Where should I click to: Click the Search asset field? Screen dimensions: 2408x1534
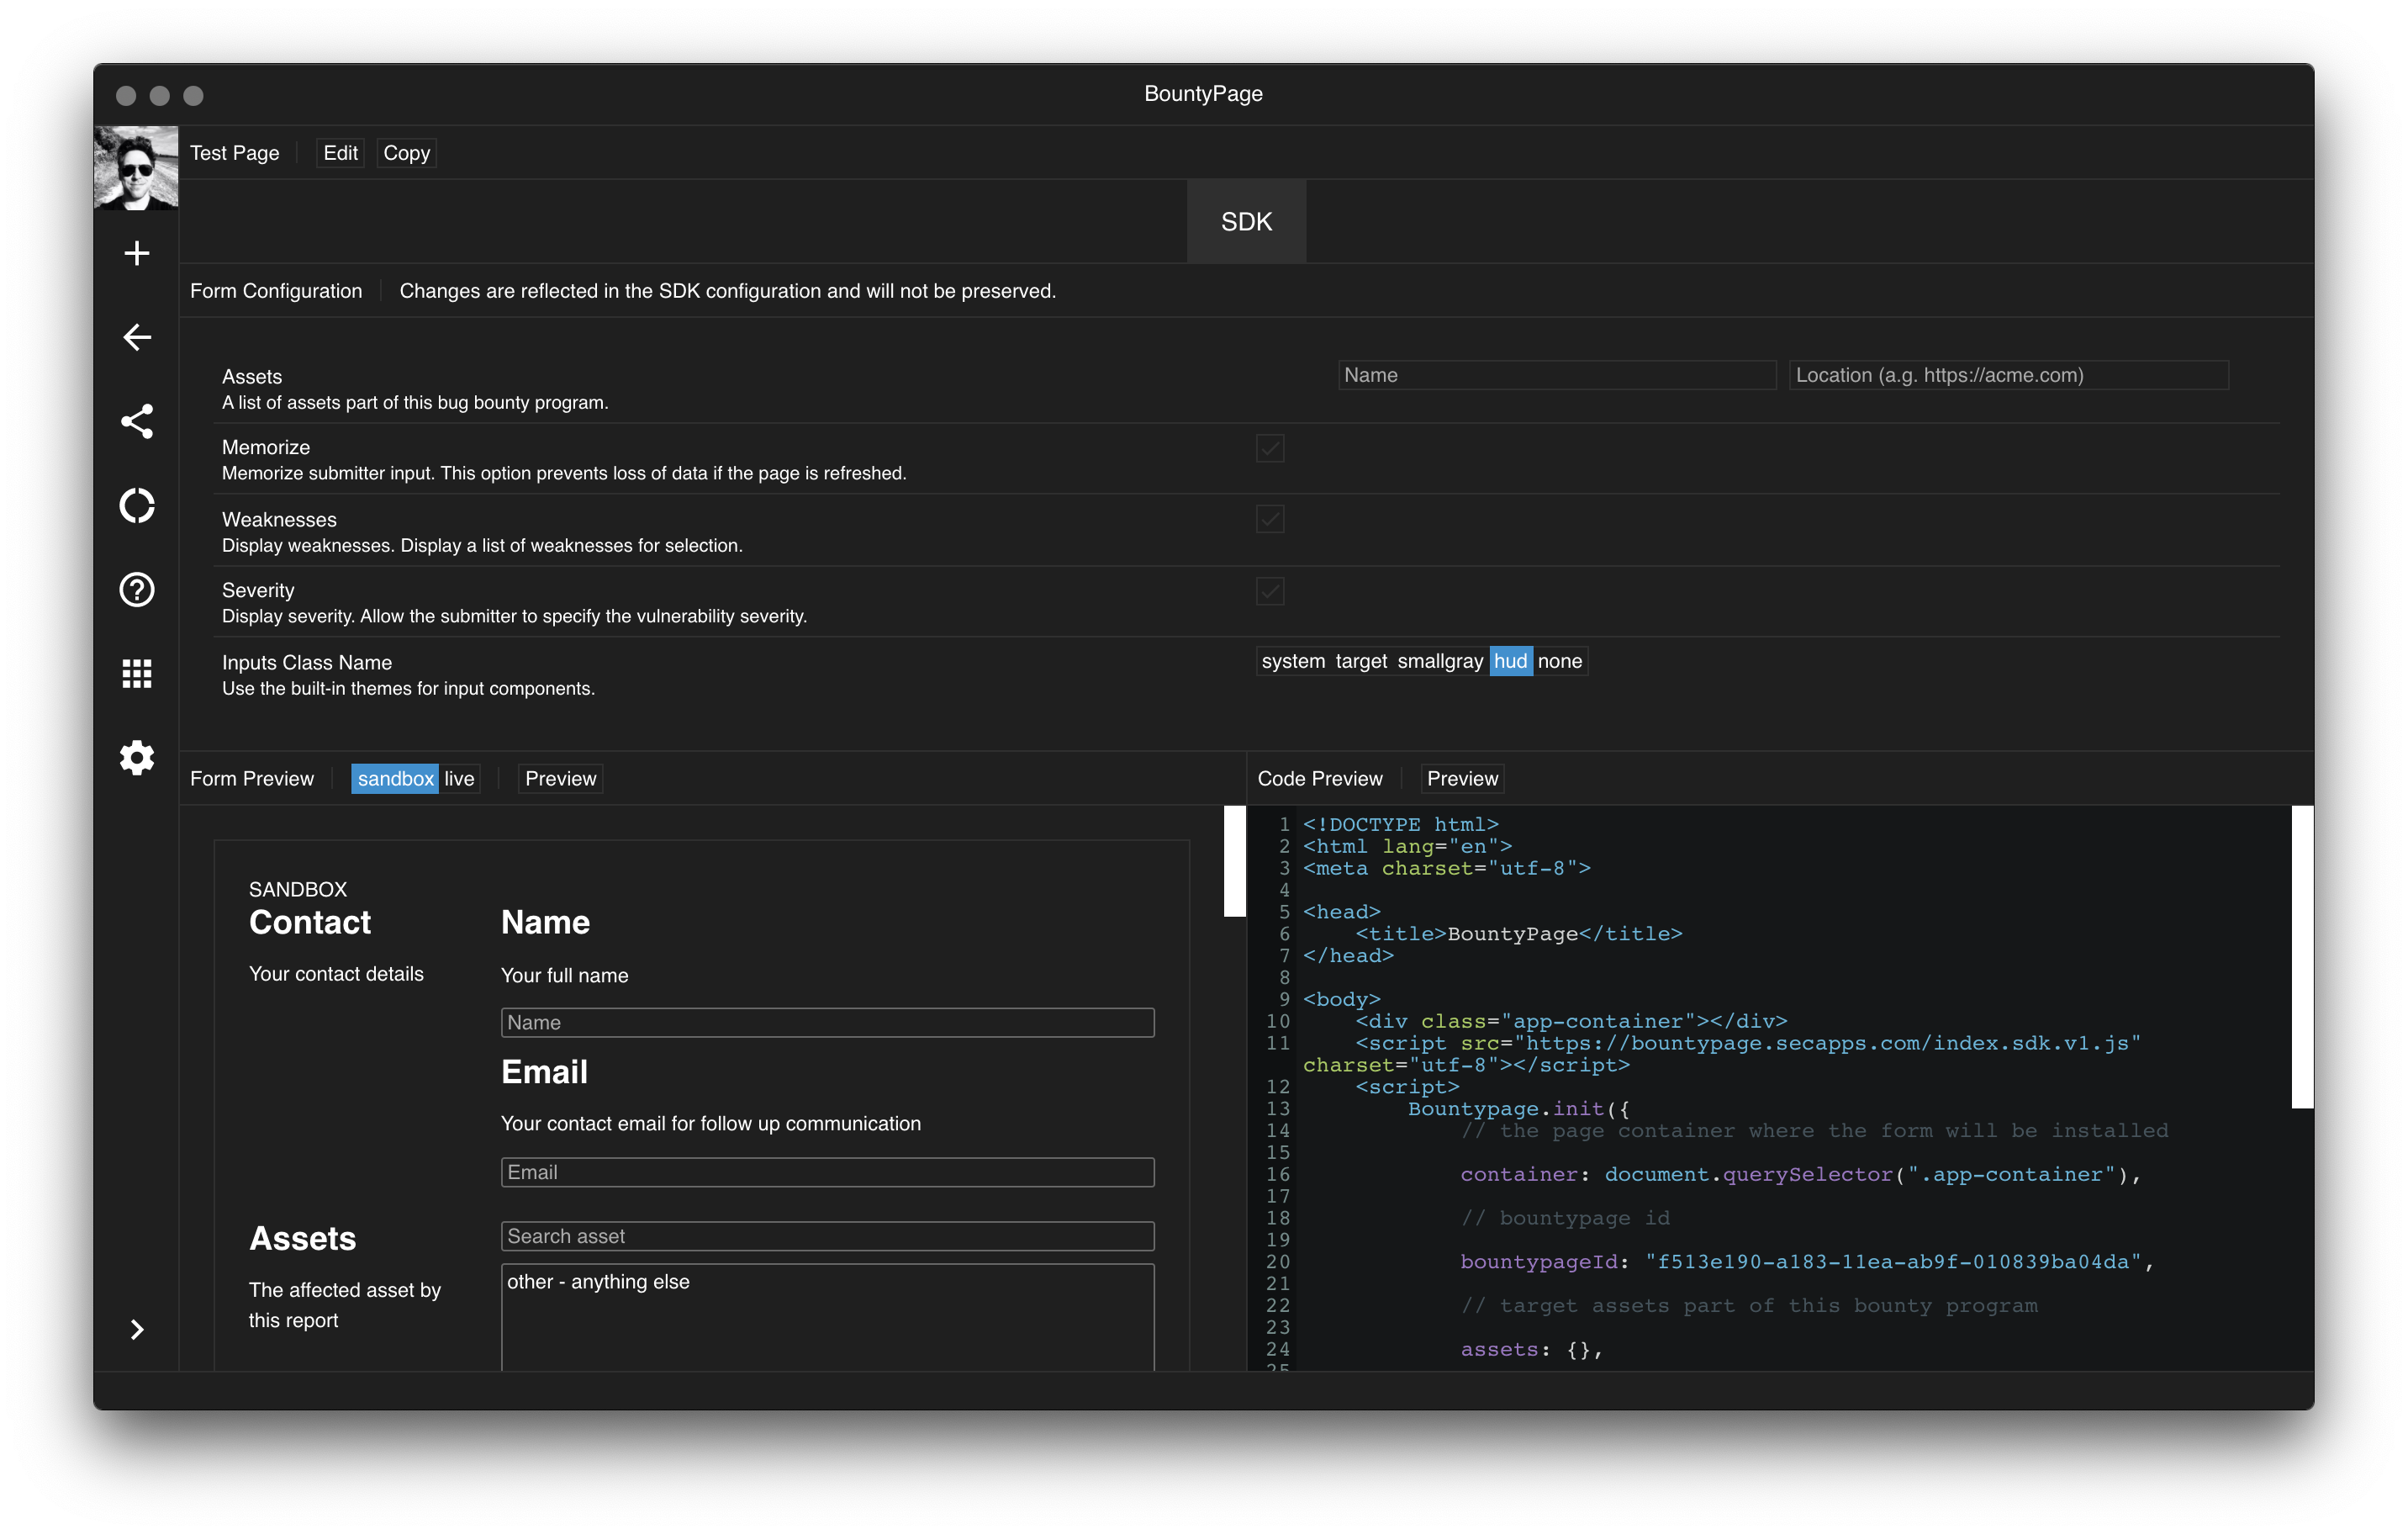(827, 1236)
